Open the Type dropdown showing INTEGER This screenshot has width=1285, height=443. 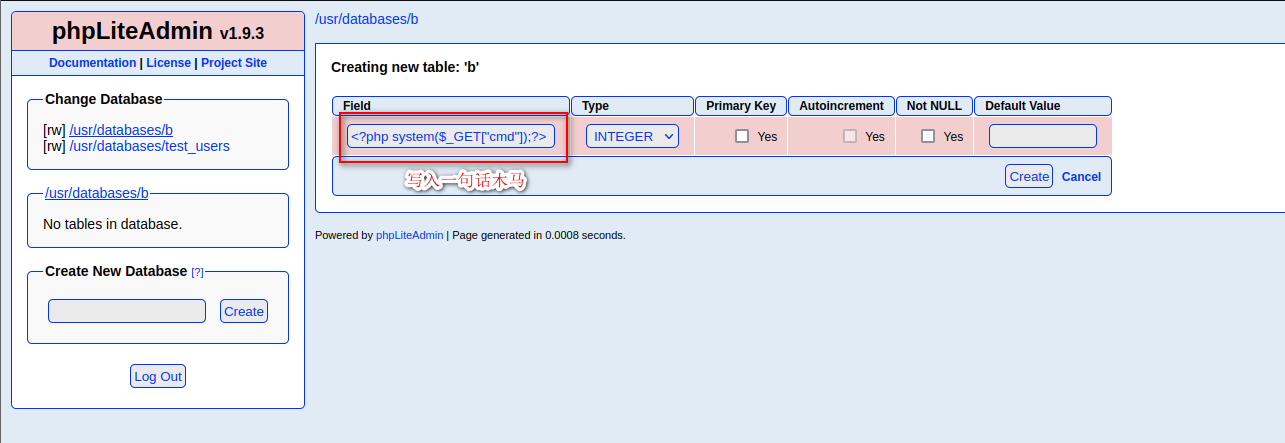point(632,136)
